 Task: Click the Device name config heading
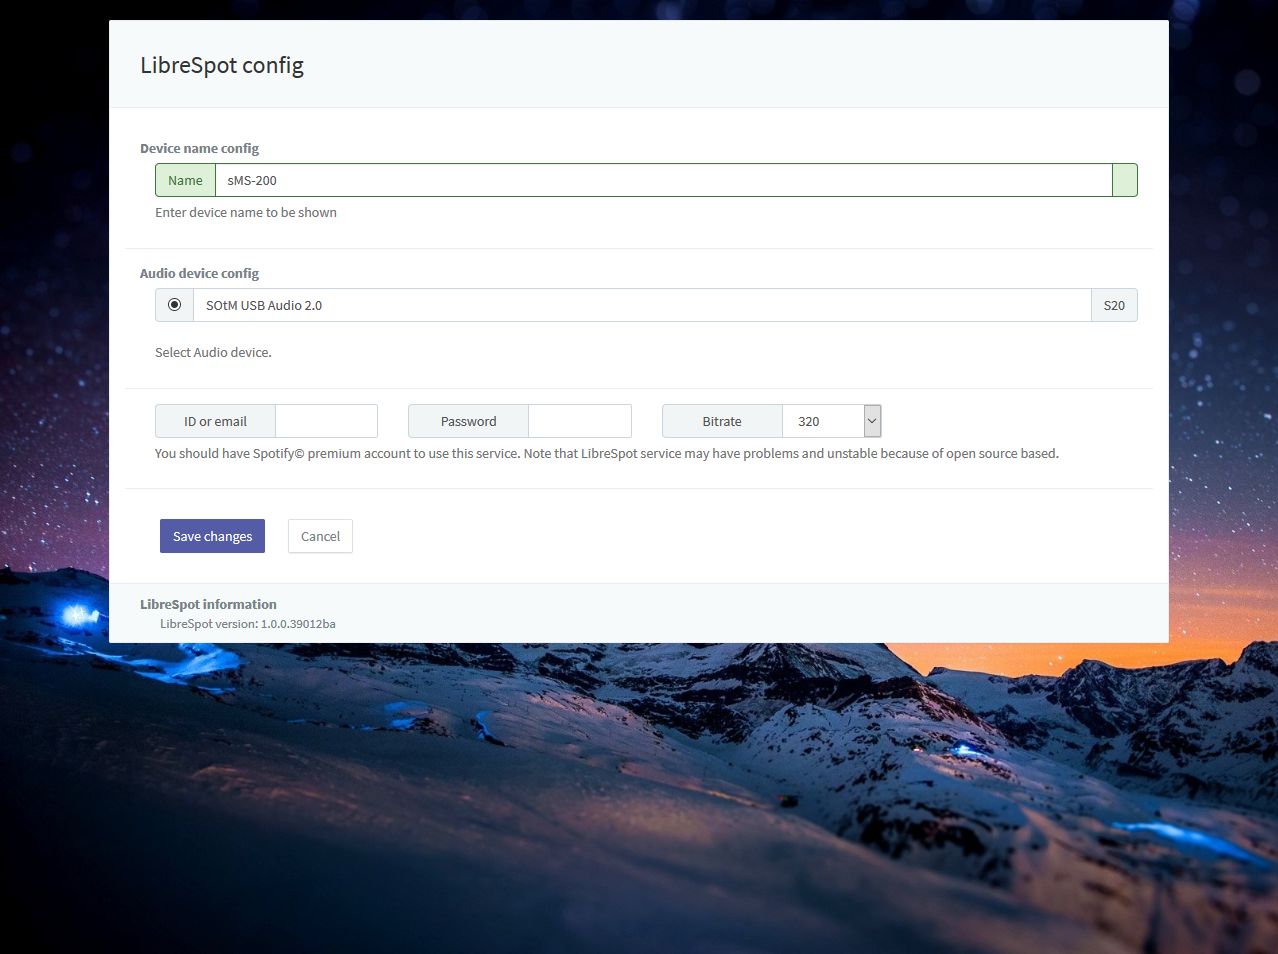[x=199, y=148]
